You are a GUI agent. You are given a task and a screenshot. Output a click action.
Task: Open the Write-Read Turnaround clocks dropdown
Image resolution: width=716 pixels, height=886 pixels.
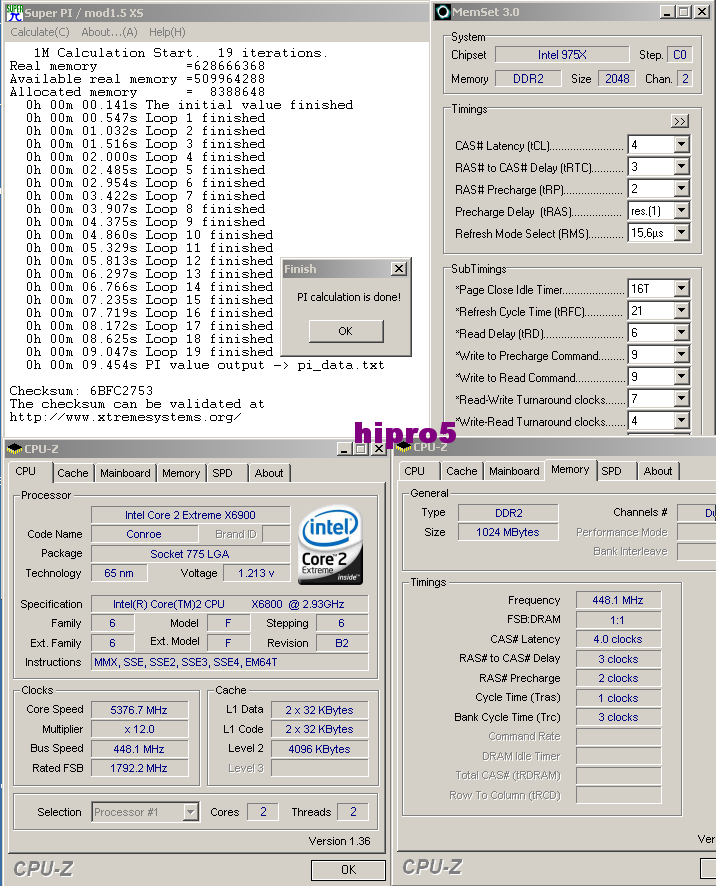[x=682, y=421]
